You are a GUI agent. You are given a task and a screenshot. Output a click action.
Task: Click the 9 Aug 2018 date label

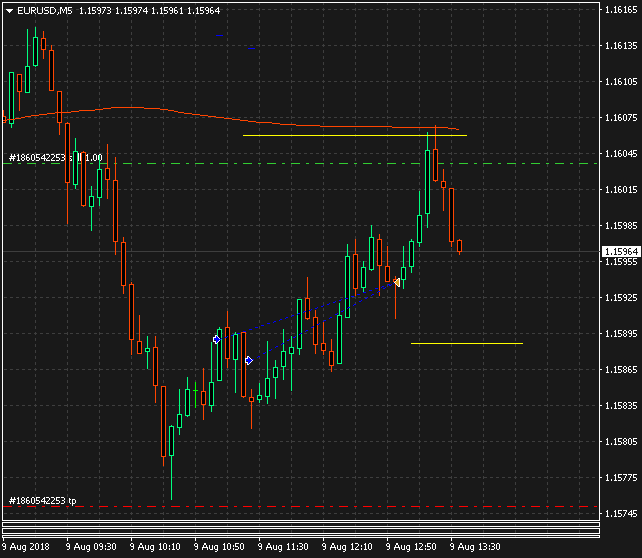[x=27, y=547]
